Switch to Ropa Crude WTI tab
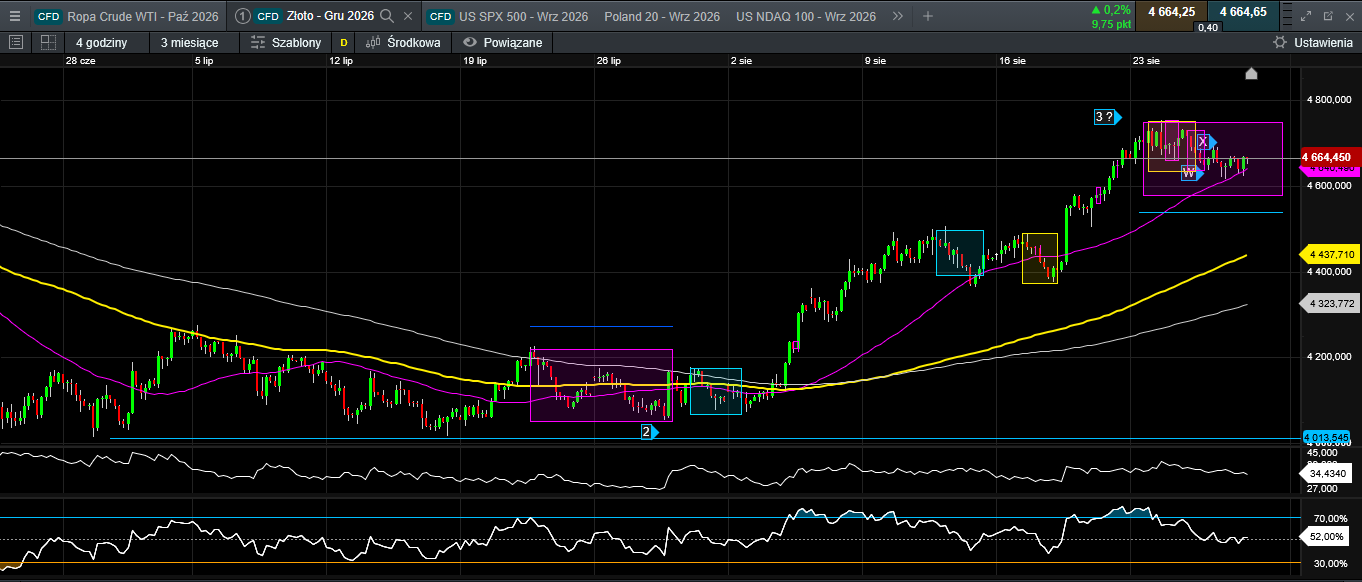The image size is (1362, 582). (127, 16)
